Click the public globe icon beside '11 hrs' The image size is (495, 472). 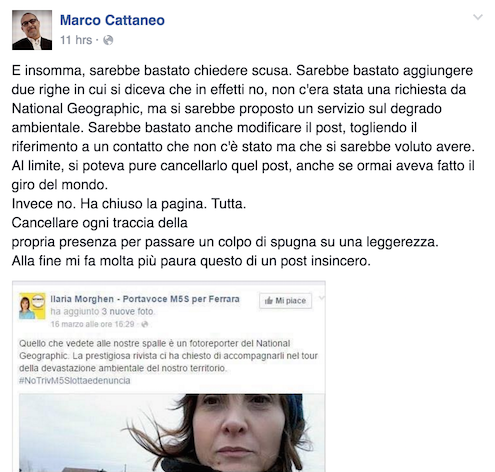click(x=108, y=40)
